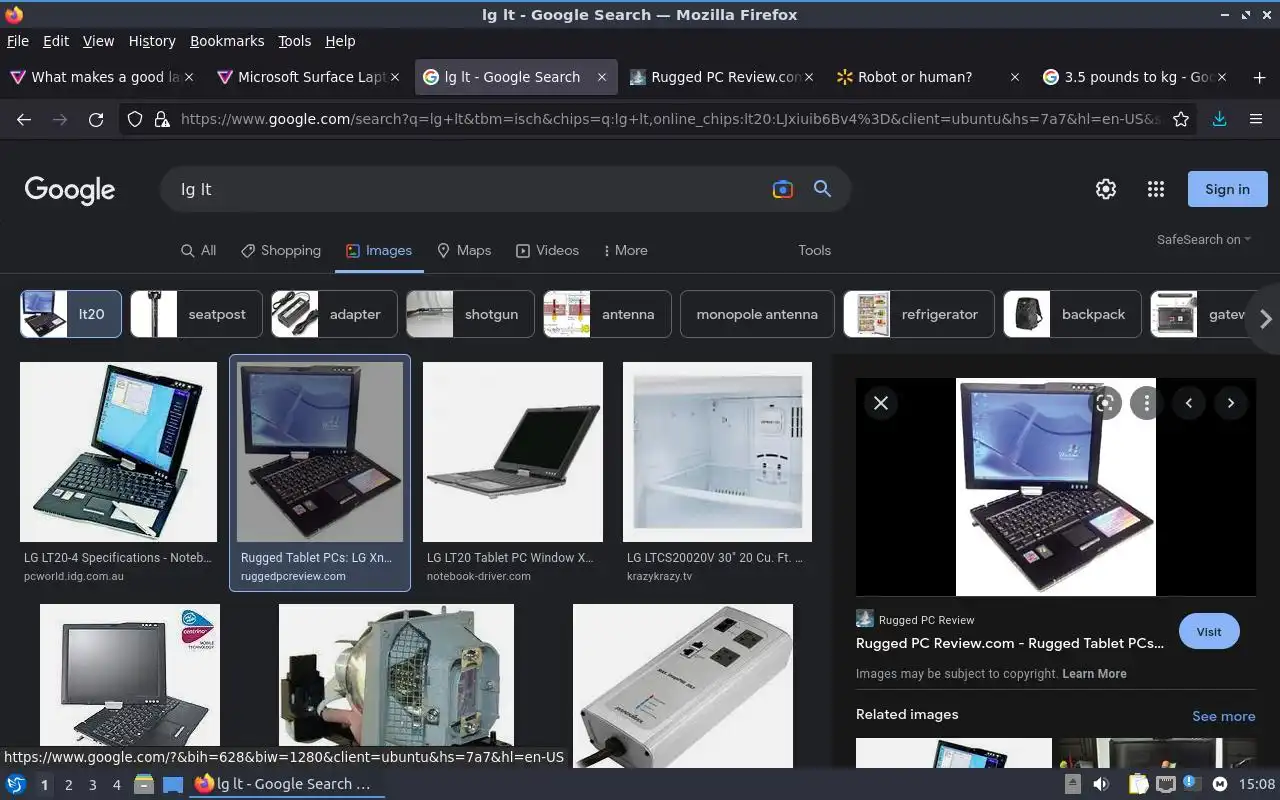This screenshot has width=1280, height=800.
Task: Go to next preview image
Action: click(1231, 403)
